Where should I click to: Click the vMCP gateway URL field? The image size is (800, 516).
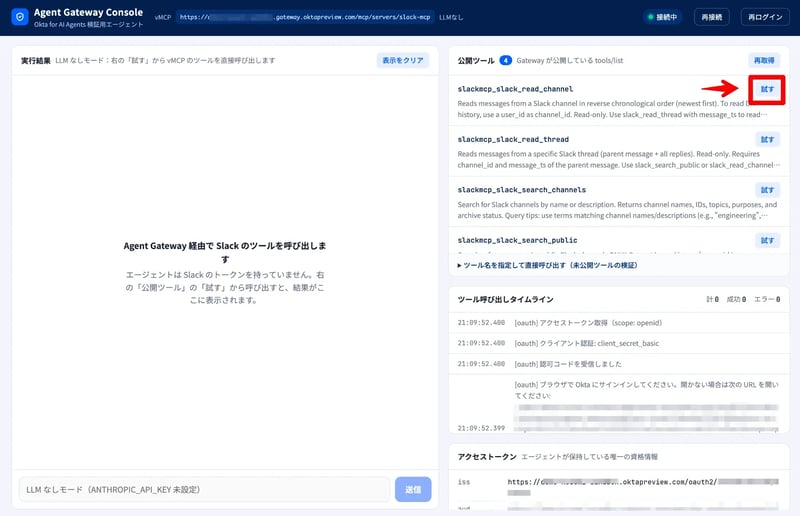305,17
